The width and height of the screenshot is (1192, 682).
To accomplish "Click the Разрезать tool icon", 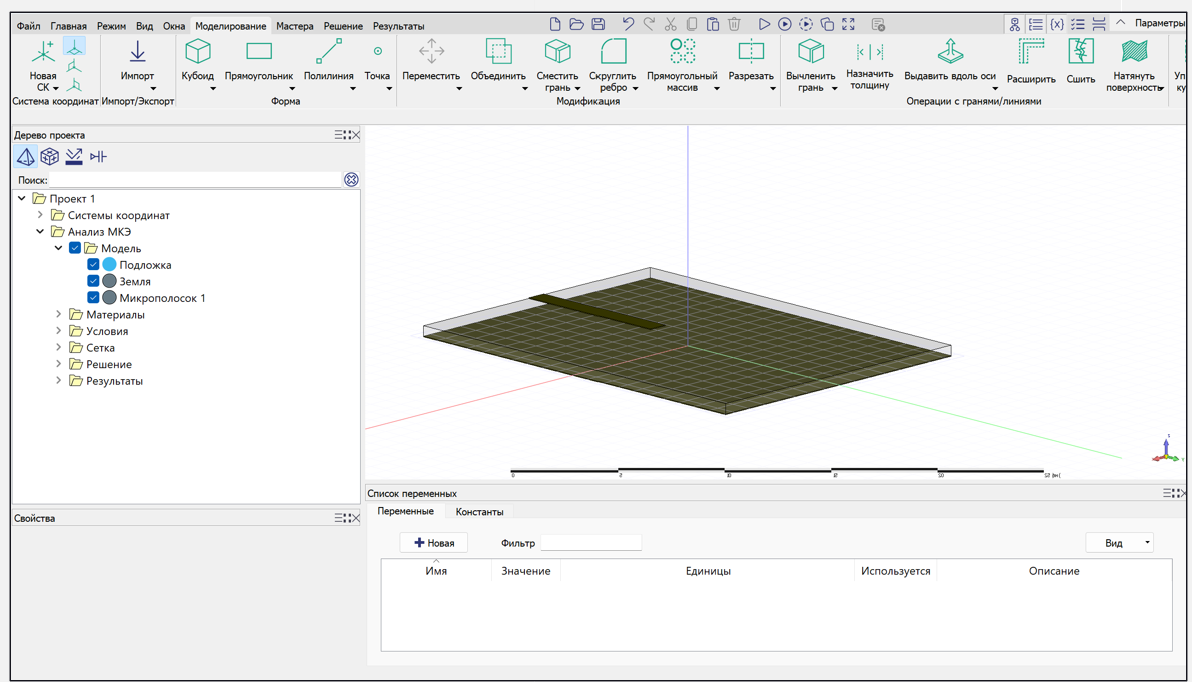I will pyautogui.click(x=750, y=60).
